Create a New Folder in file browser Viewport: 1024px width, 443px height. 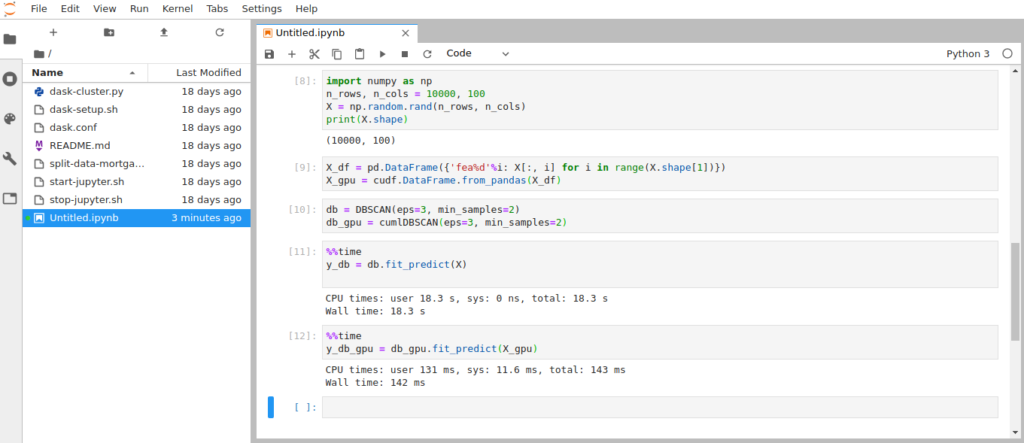pos(109,32)
